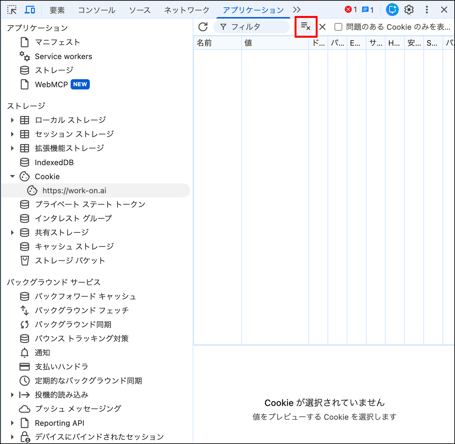Activate the inspect element picker icon
Screen dimensions: 455x444
[12, 10]
